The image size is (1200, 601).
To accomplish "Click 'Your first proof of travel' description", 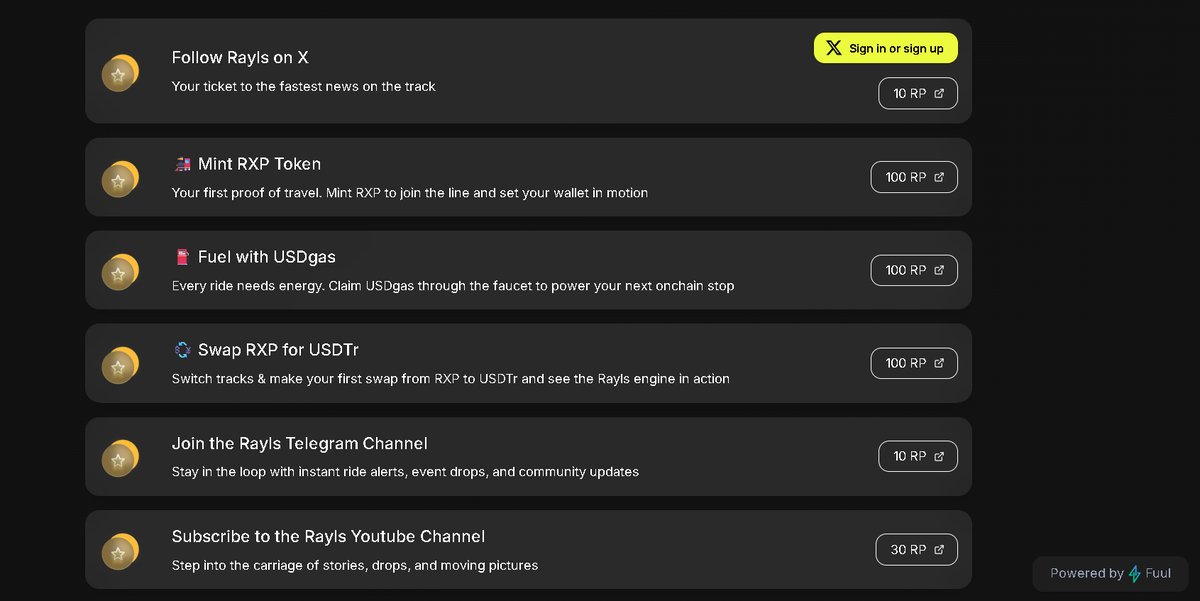I will tap(410, 193).
